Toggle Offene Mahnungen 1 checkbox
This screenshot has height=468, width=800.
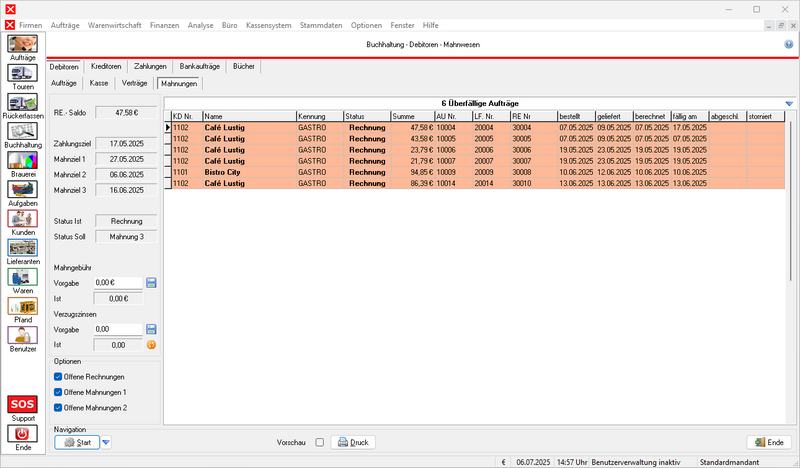tap(58, 392)
